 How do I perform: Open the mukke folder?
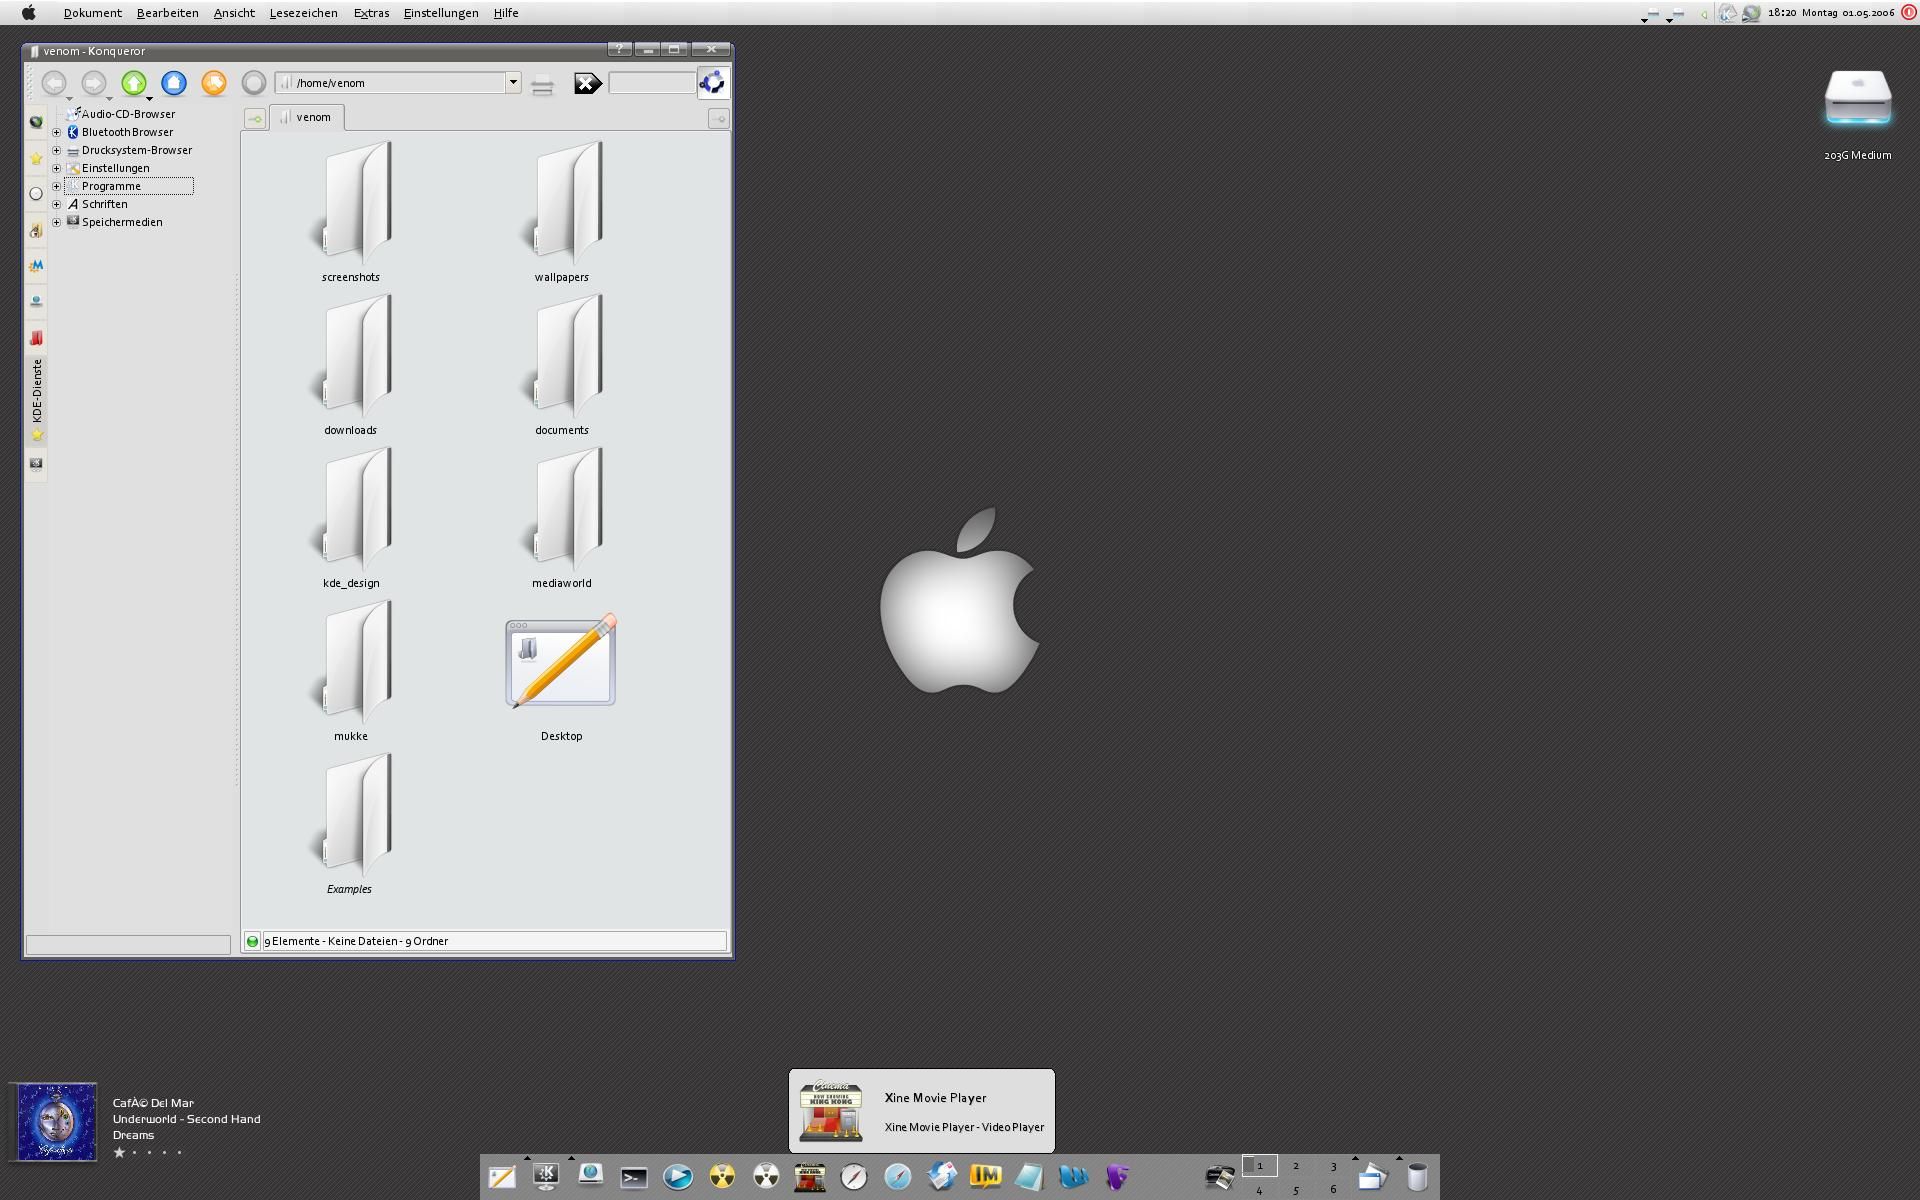351,671
